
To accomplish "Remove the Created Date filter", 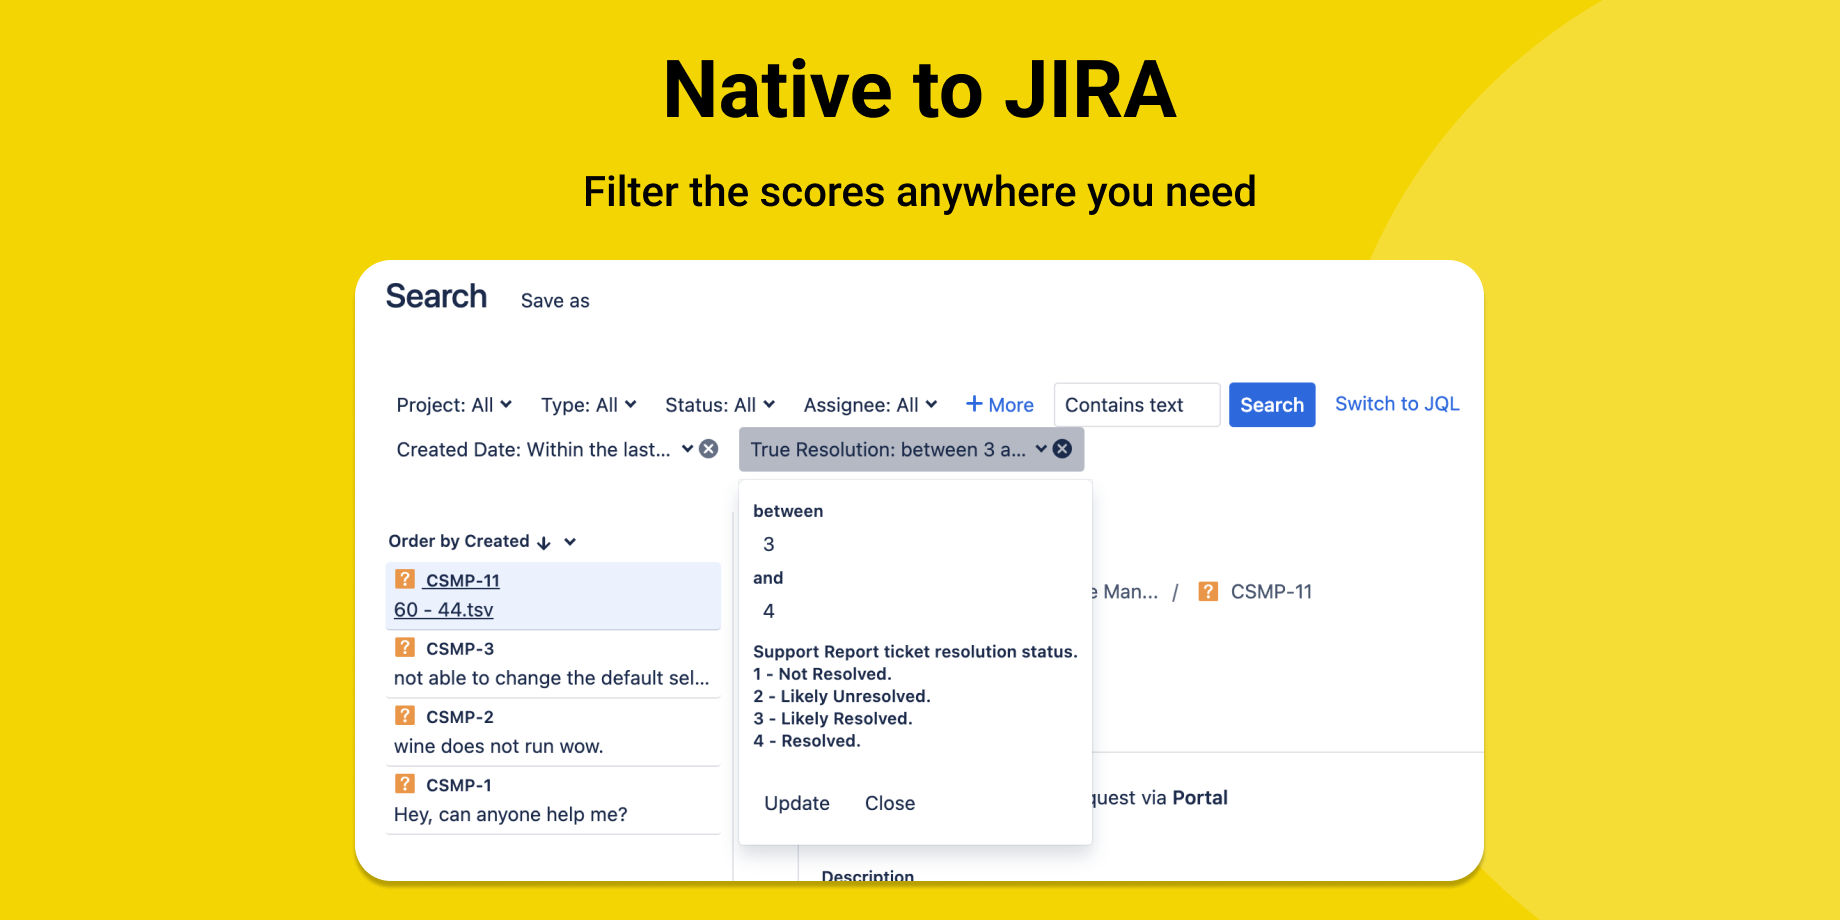I will pyautogui.click(x=708, y=449).
